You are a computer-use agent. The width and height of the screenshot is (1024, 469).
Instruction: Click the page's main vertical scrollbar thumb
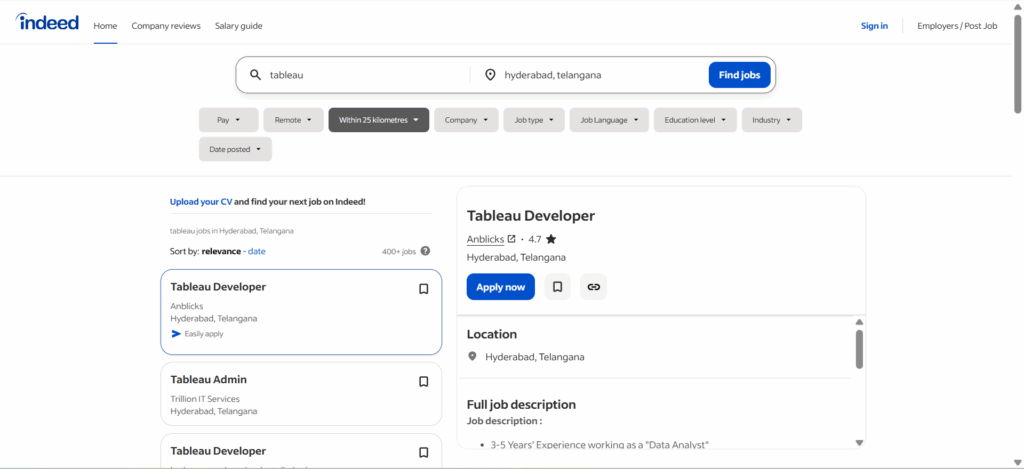click(1017, 64)
